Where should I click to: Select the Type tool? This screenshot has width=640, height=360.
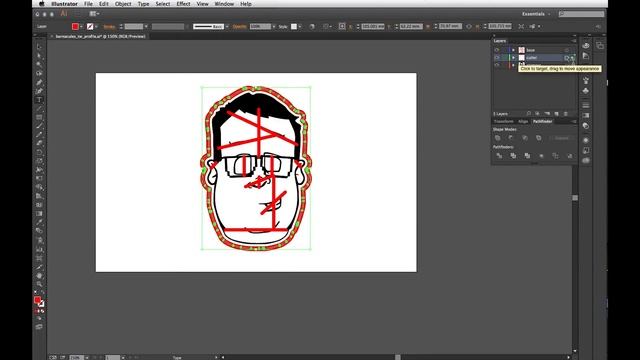39,100
